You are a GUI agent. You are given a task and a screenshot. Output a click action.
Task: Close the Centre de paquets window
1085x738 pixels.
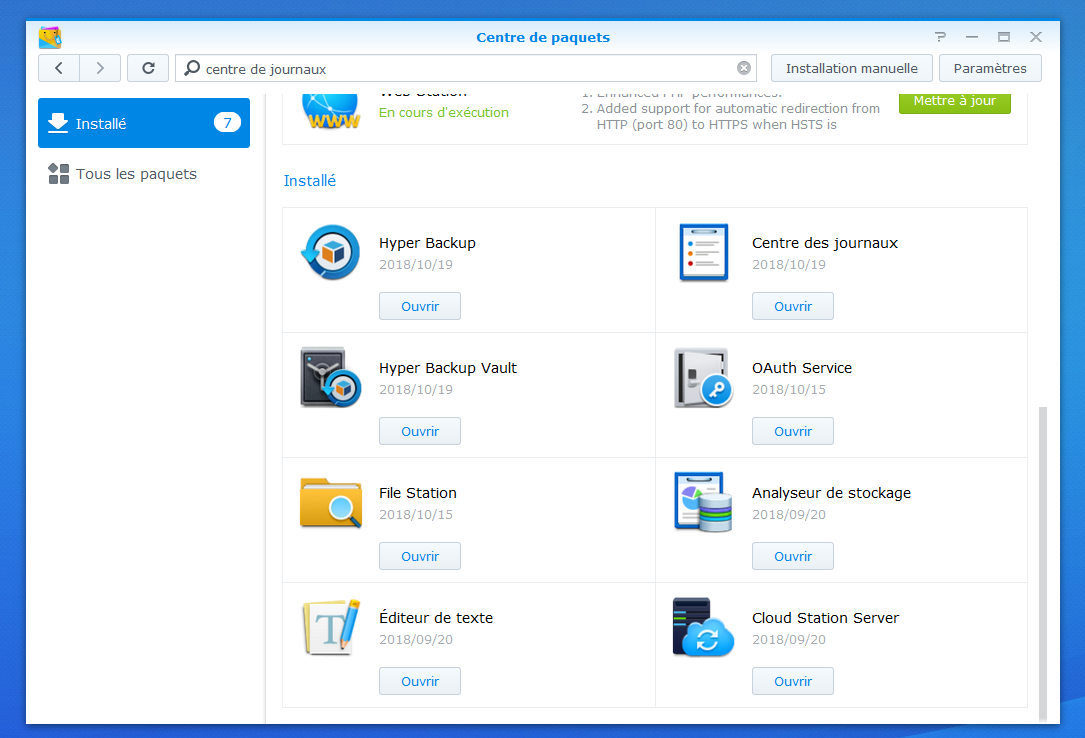click(1035, 37)
